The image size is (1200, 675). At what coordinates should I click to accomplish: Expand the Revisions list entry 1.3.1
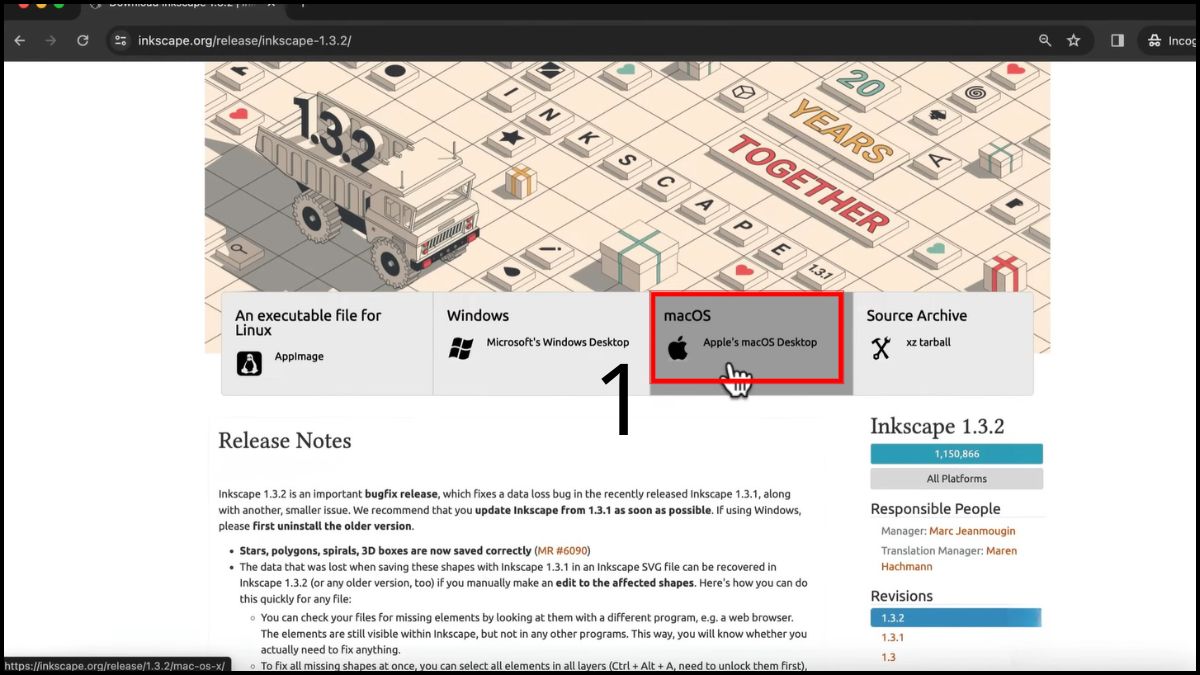[x=892, y=637]
